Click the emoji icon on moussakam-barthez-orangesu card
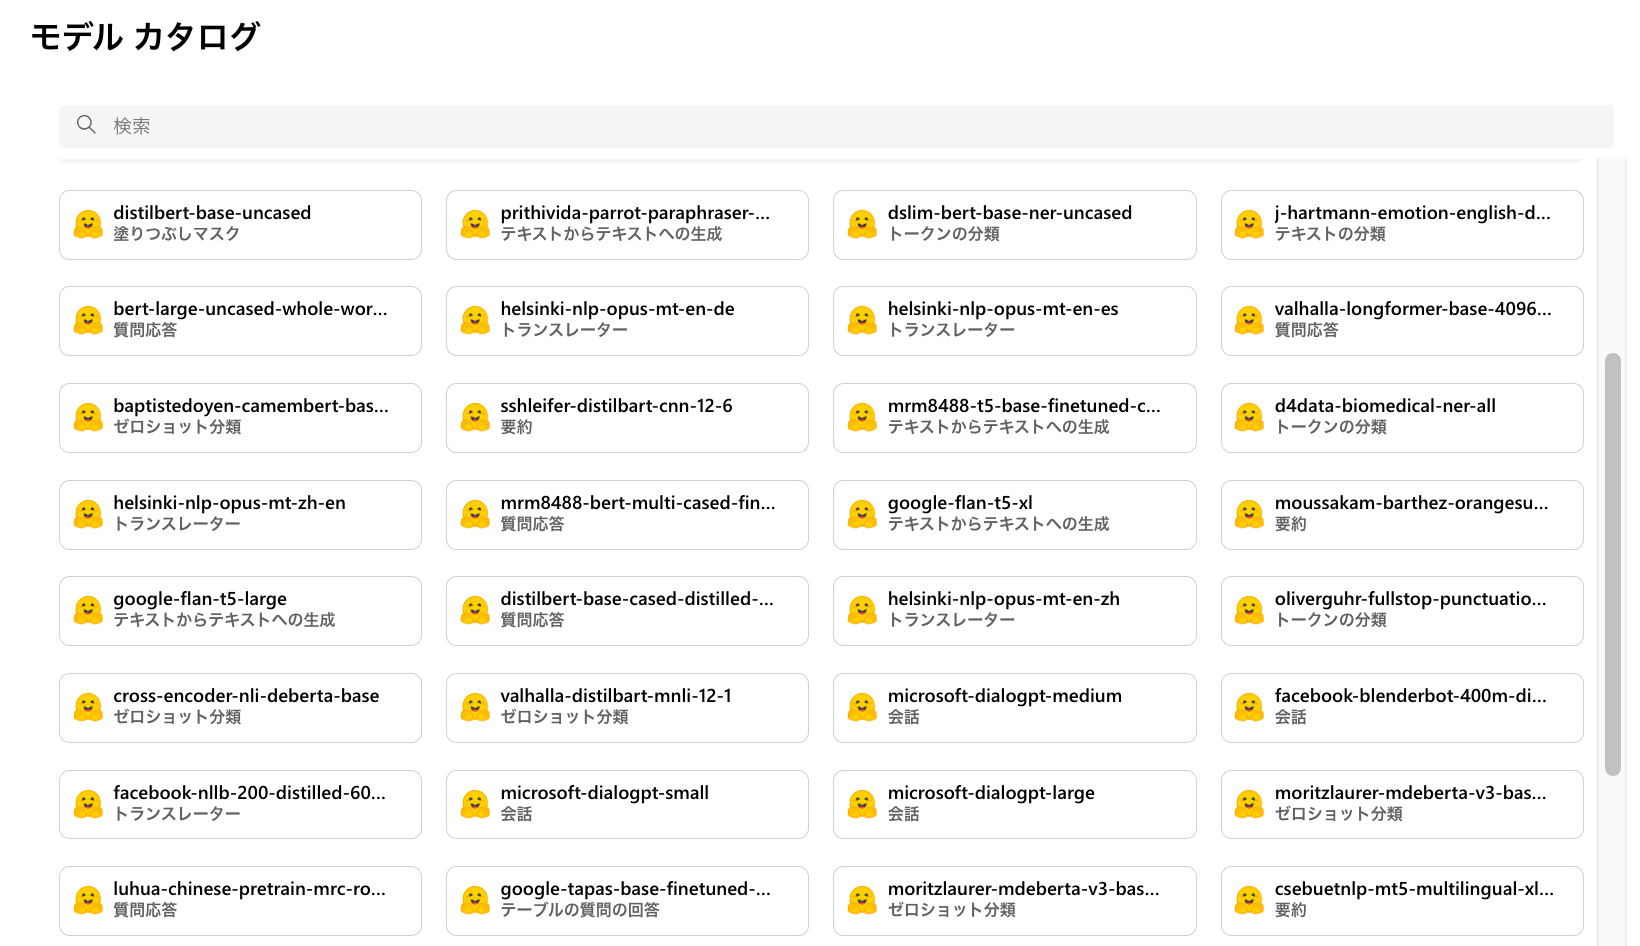This screenshot has height=946, width=1640. pos(1249,514)
